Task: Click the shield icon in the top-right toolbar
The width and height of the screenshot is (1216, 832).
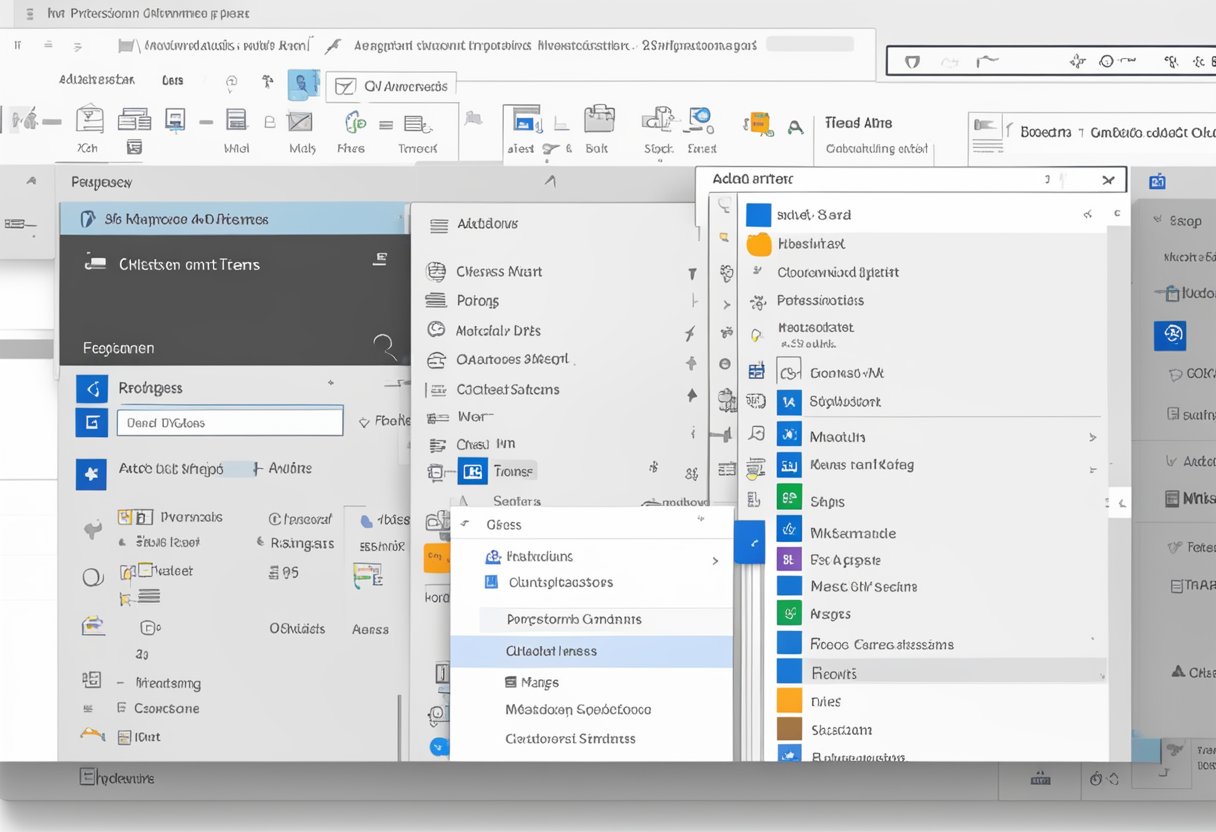Action: click(911, 60)
